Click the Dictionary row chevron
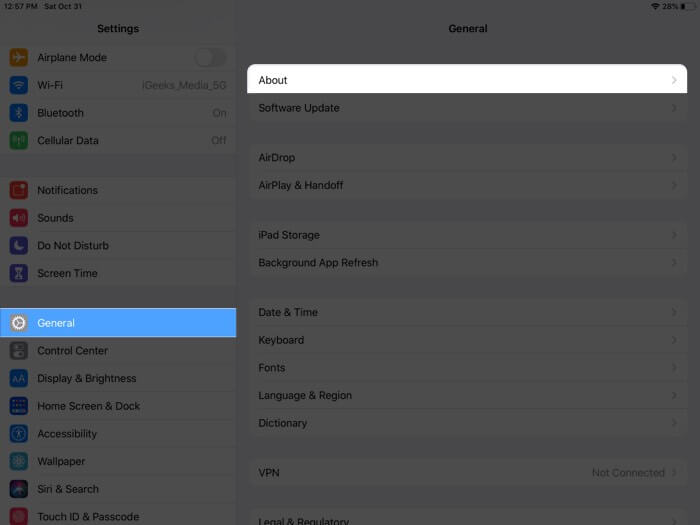 (x=674, y=423)
